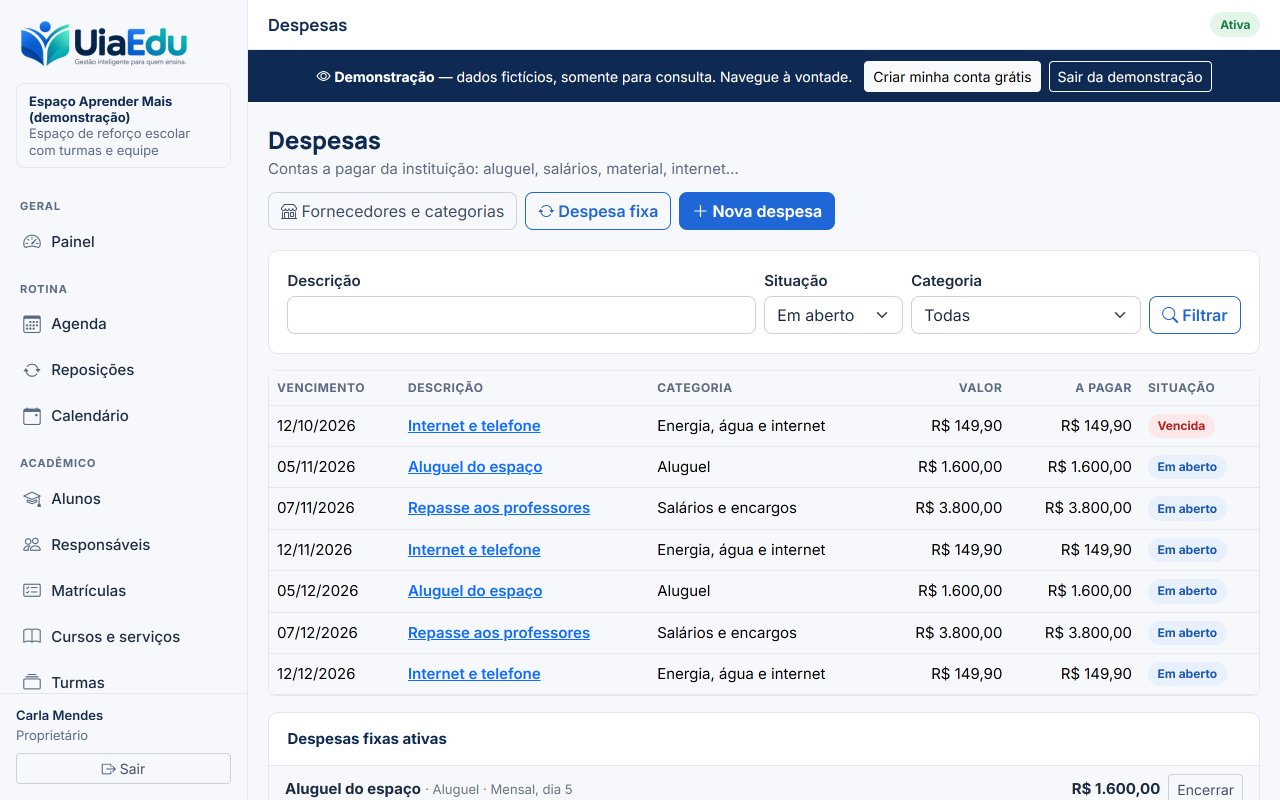The width and height of the screenshot is (1280, 800).
Task: Click the Reposições refresh arrows icon
Action: 32,370
